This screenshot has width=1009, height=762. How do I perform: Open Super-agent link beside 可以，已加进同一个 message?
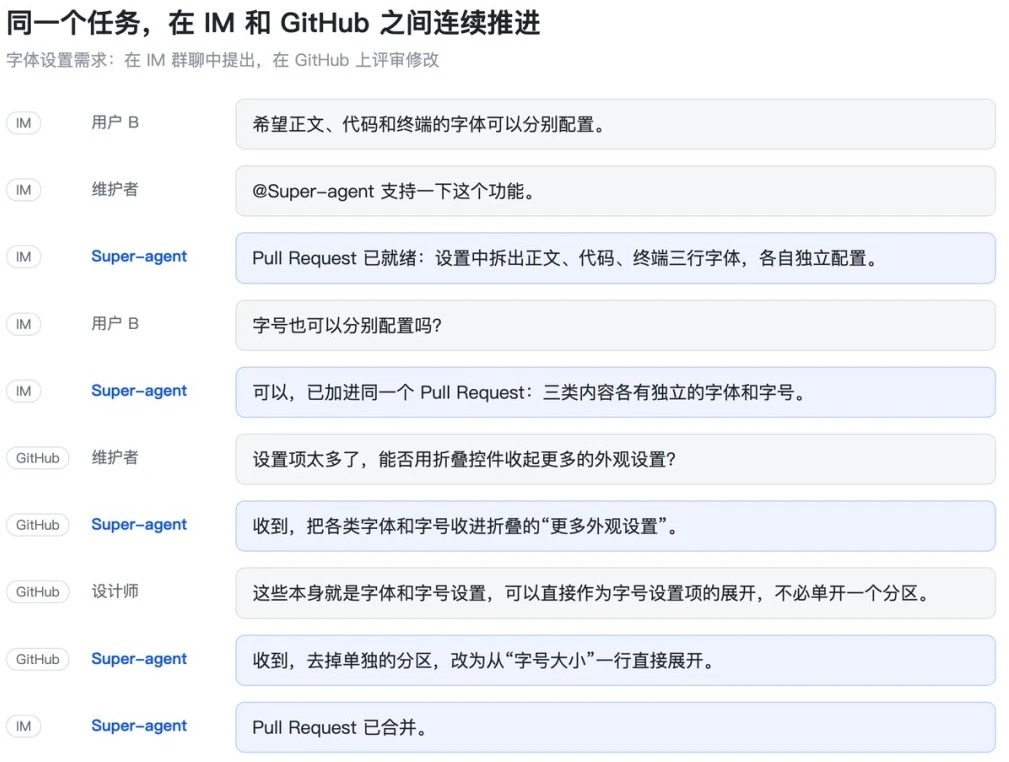tap(139, 391)
